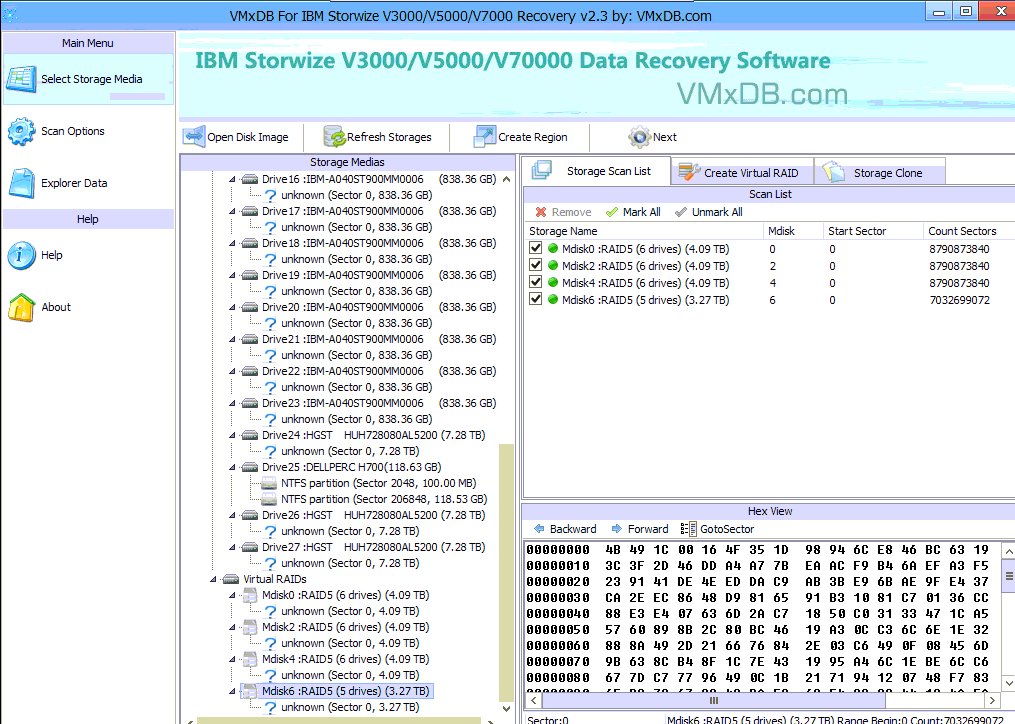The width and height of the screenshot is (1015, 724).
Task: Select unknown (Sector 0, 3.27 TB) row
Action: [350, 707]
